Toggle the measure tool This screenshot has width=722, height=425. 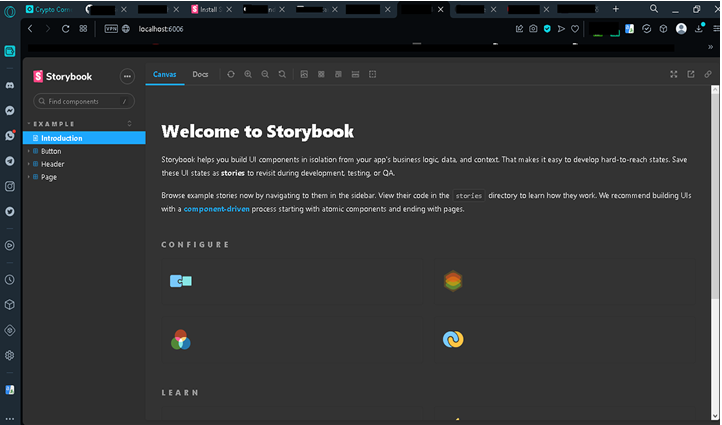[355, 74]
